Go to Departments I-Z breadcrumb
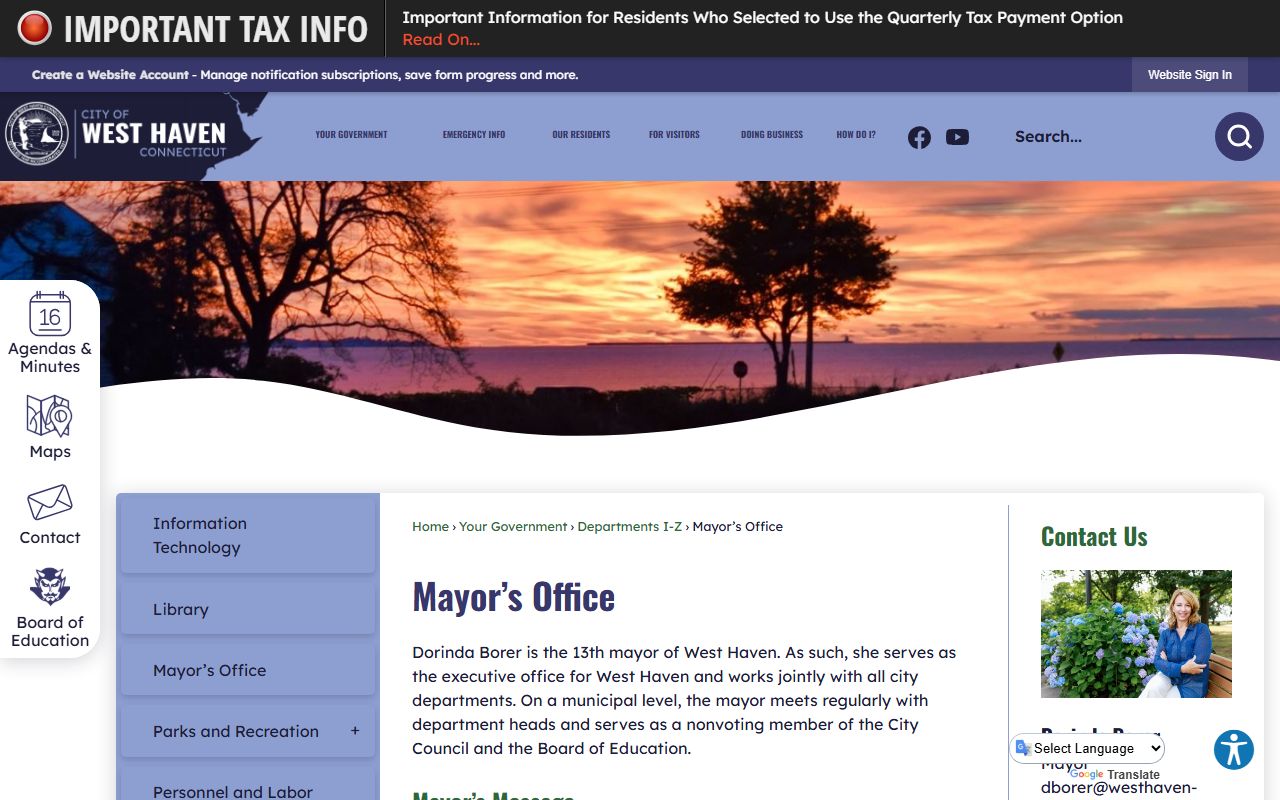This screenshot has width=1280, height=800. [629, 527]
